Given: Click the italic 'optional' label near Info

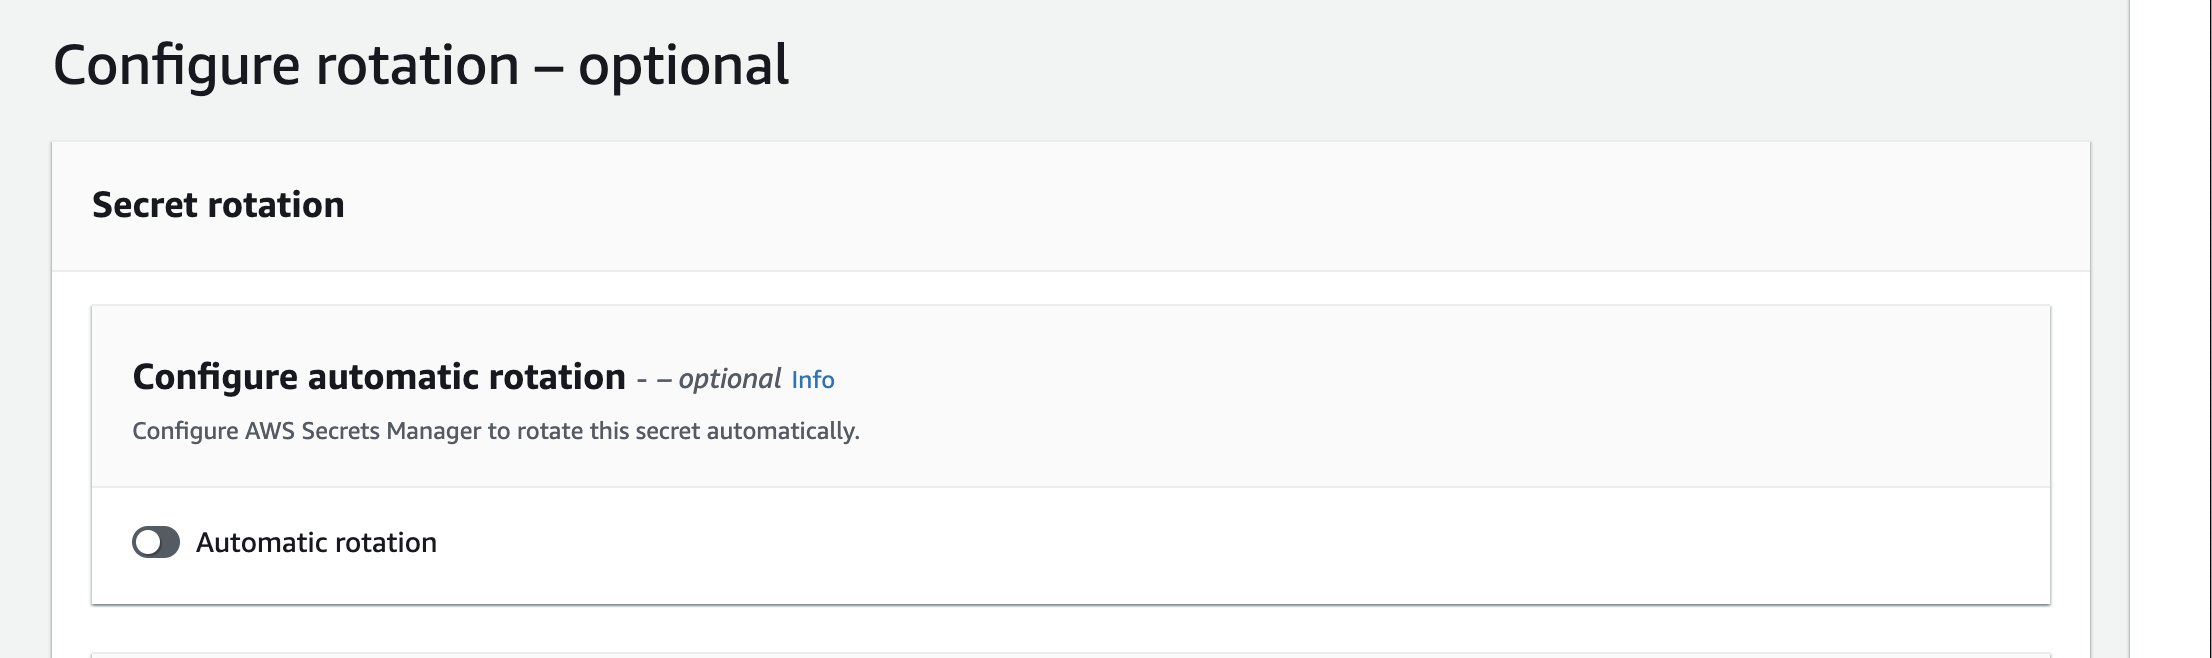Looking at the screenshot, I should [x=730, y=379].
